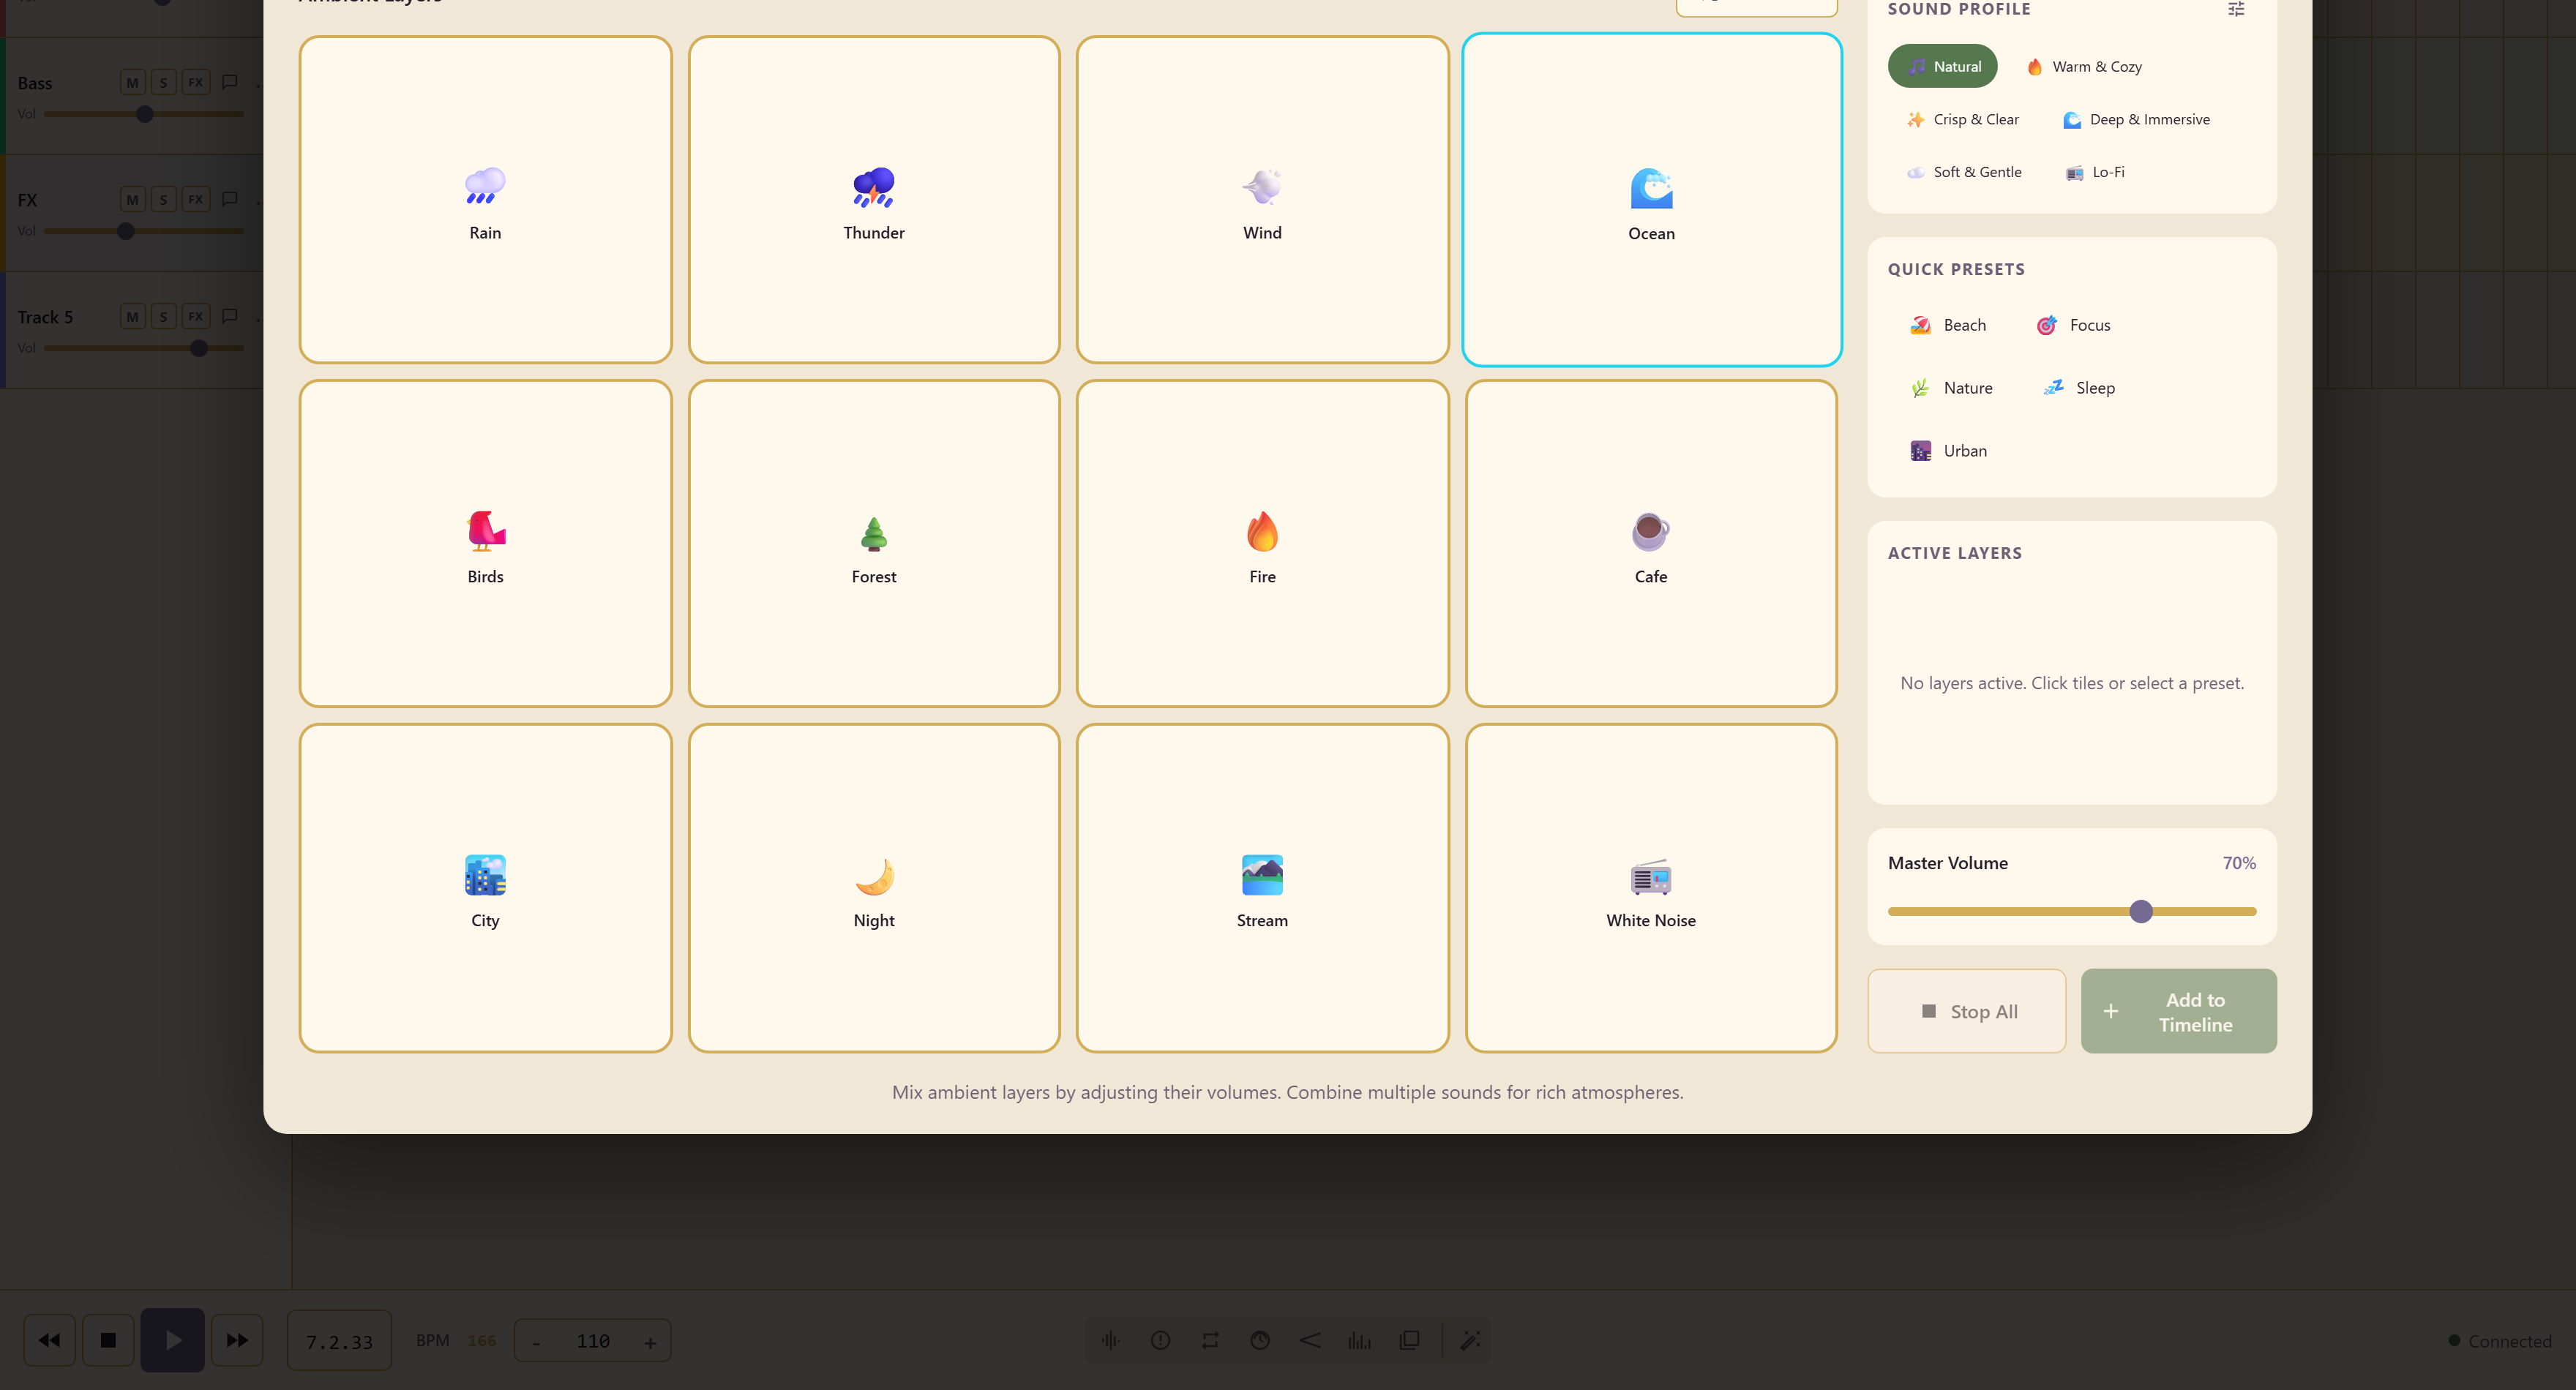This screenshot has width=2576, height=1390.
Task: Apply the Sleep quick preset
Action: click(2078, 388)
